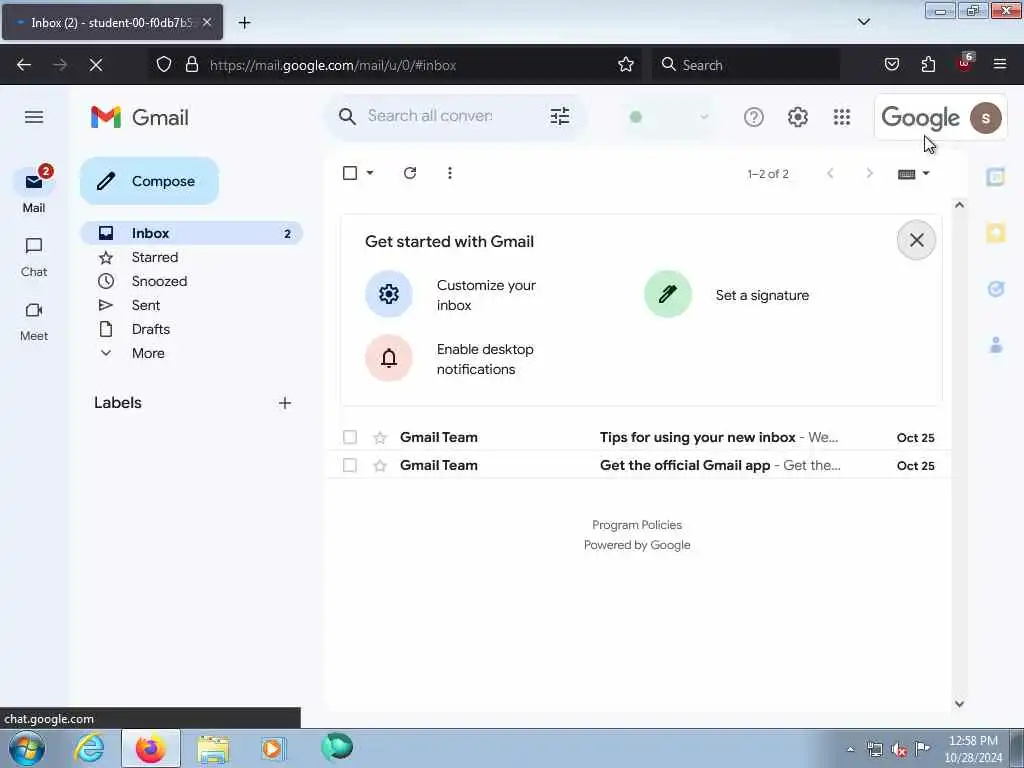The height and width of the screenshot is (768, 1024).
Task: Open Chat in the left rail
Action: click(34, 257)
